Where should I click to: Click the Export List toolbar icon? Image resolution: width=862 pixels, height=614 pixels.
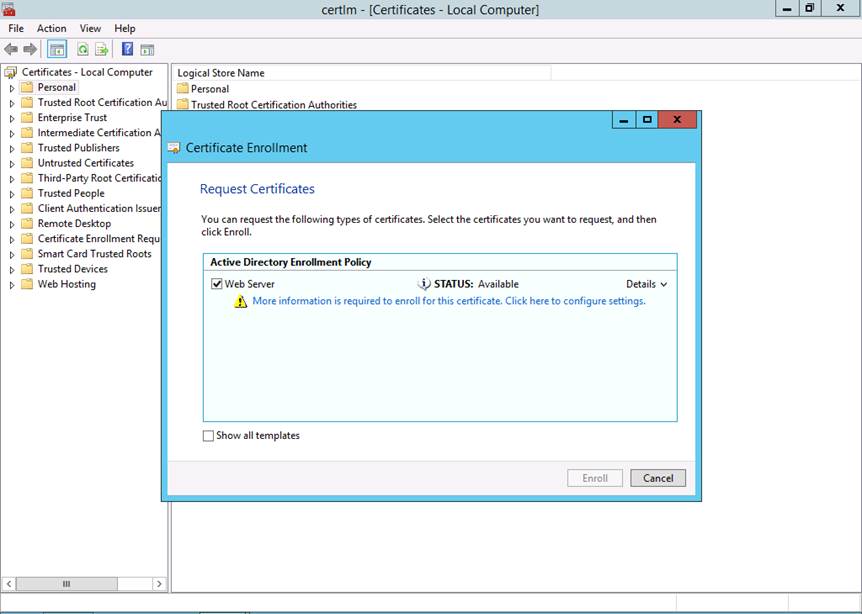(x=100, y=49)
